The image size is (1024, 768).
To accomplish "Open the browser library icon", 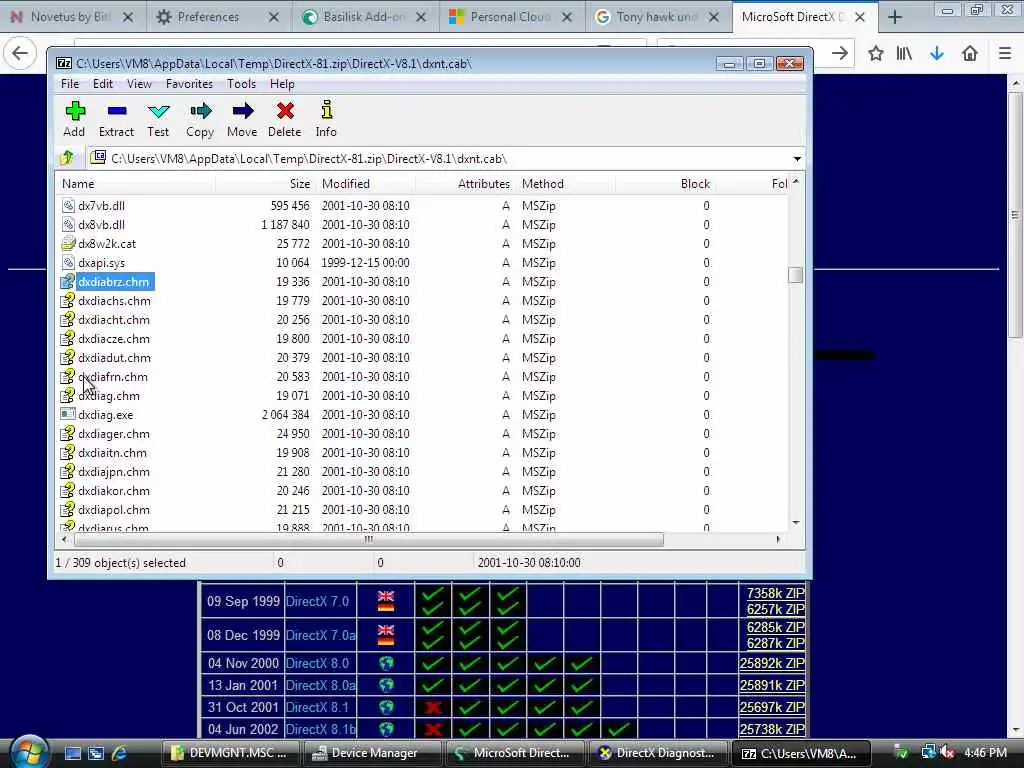I will click(904, 54).
